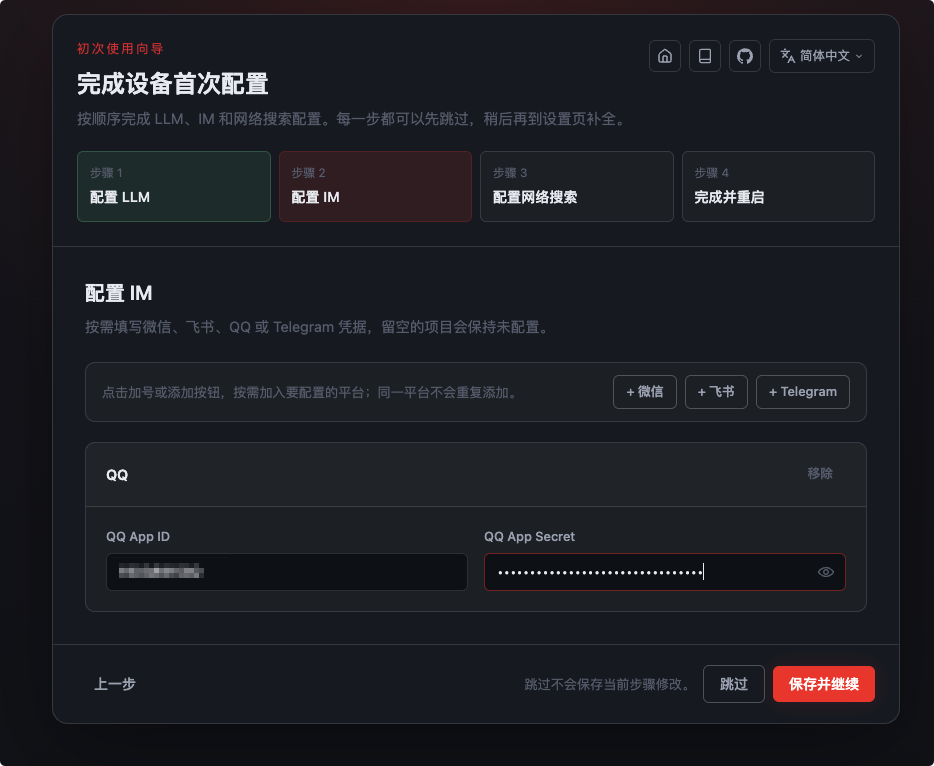
Task: Open the GitHub repository icon
Action: click(745, 56)
